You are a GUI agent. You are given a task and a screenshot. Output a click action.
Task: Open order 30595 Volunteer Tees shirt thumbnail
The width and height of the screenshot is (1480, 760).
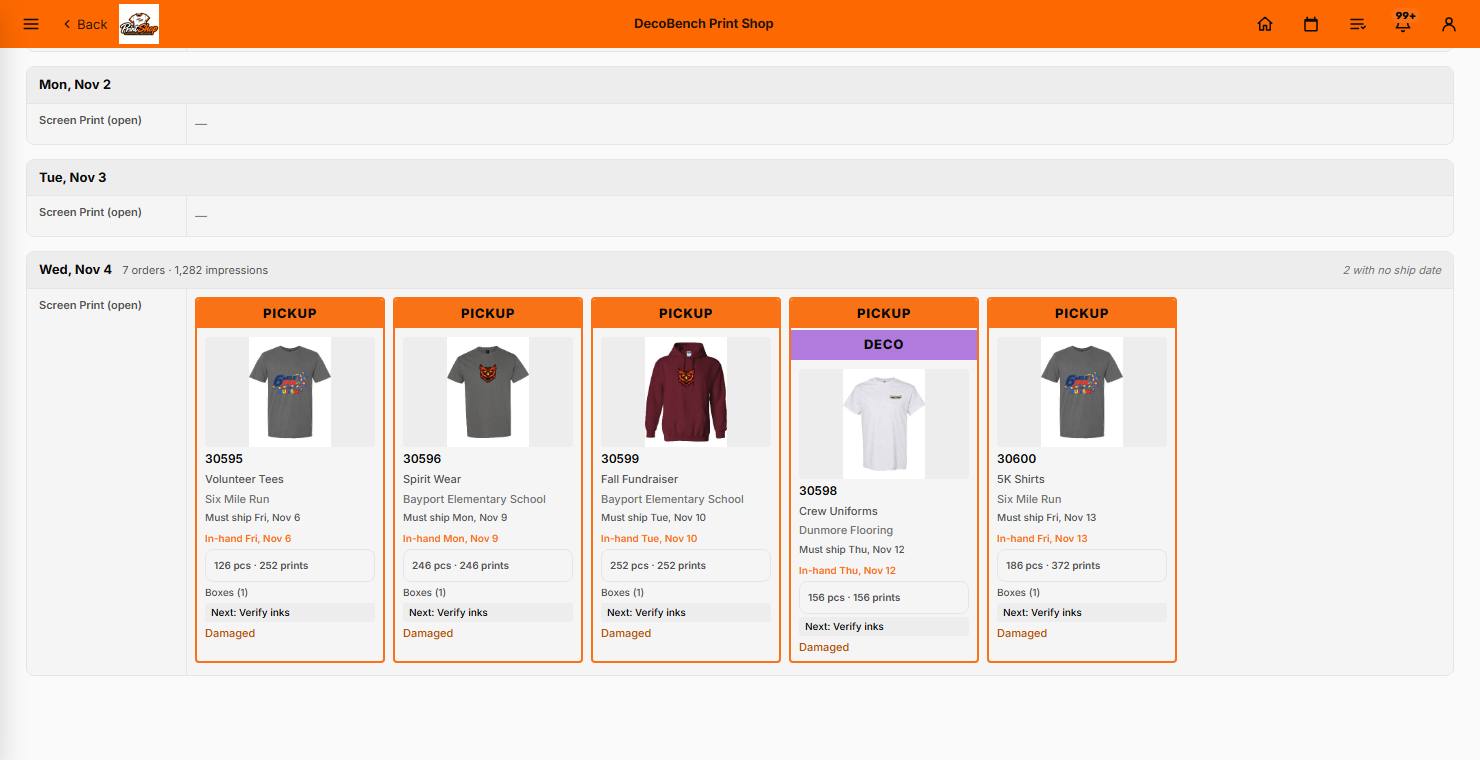click(290, 392)
